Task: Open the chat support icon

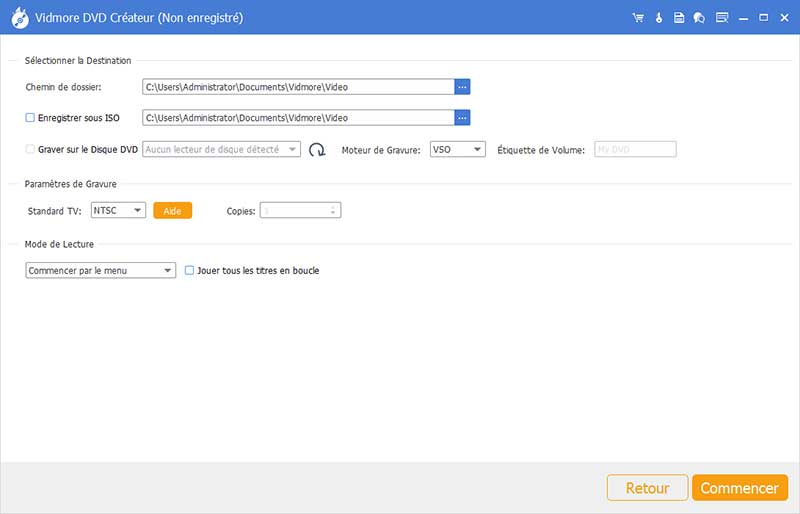Action: 699,18
